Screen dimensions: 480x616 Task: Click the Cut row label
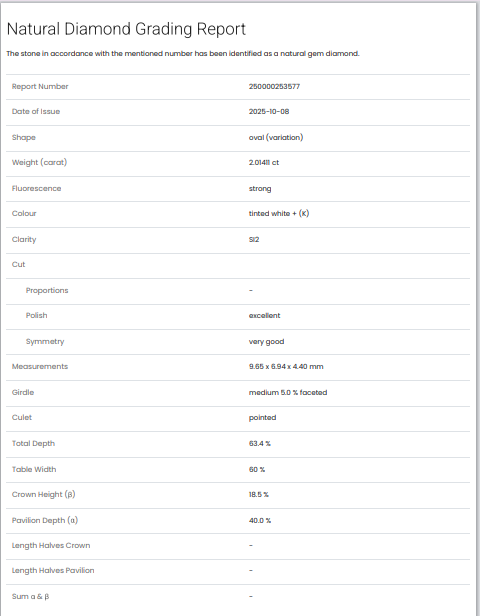coord(18,264)
